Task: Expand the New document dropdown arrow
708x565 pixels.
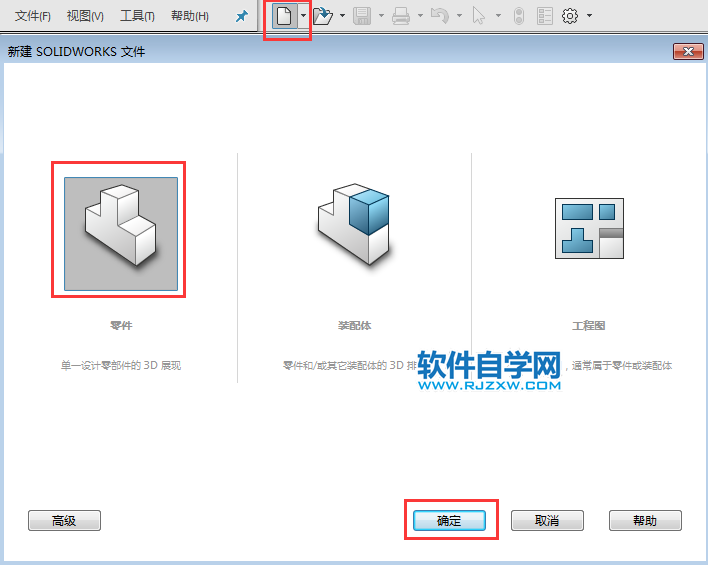Action: (x=303, y=16)
